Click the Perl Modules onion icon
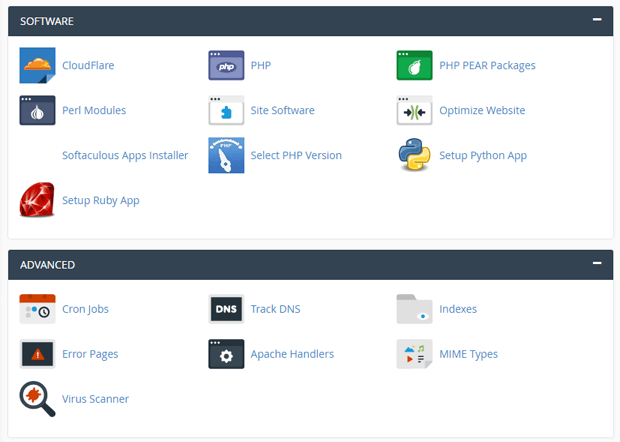The width and height of the screenshot is (620, 442). (37, 110)
